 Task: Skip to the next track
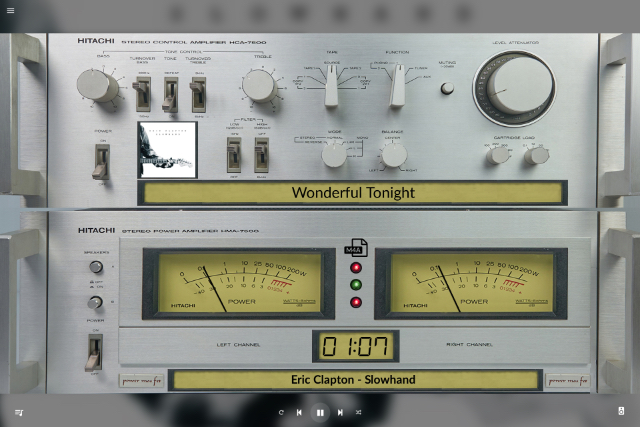[x=340, y=412]
